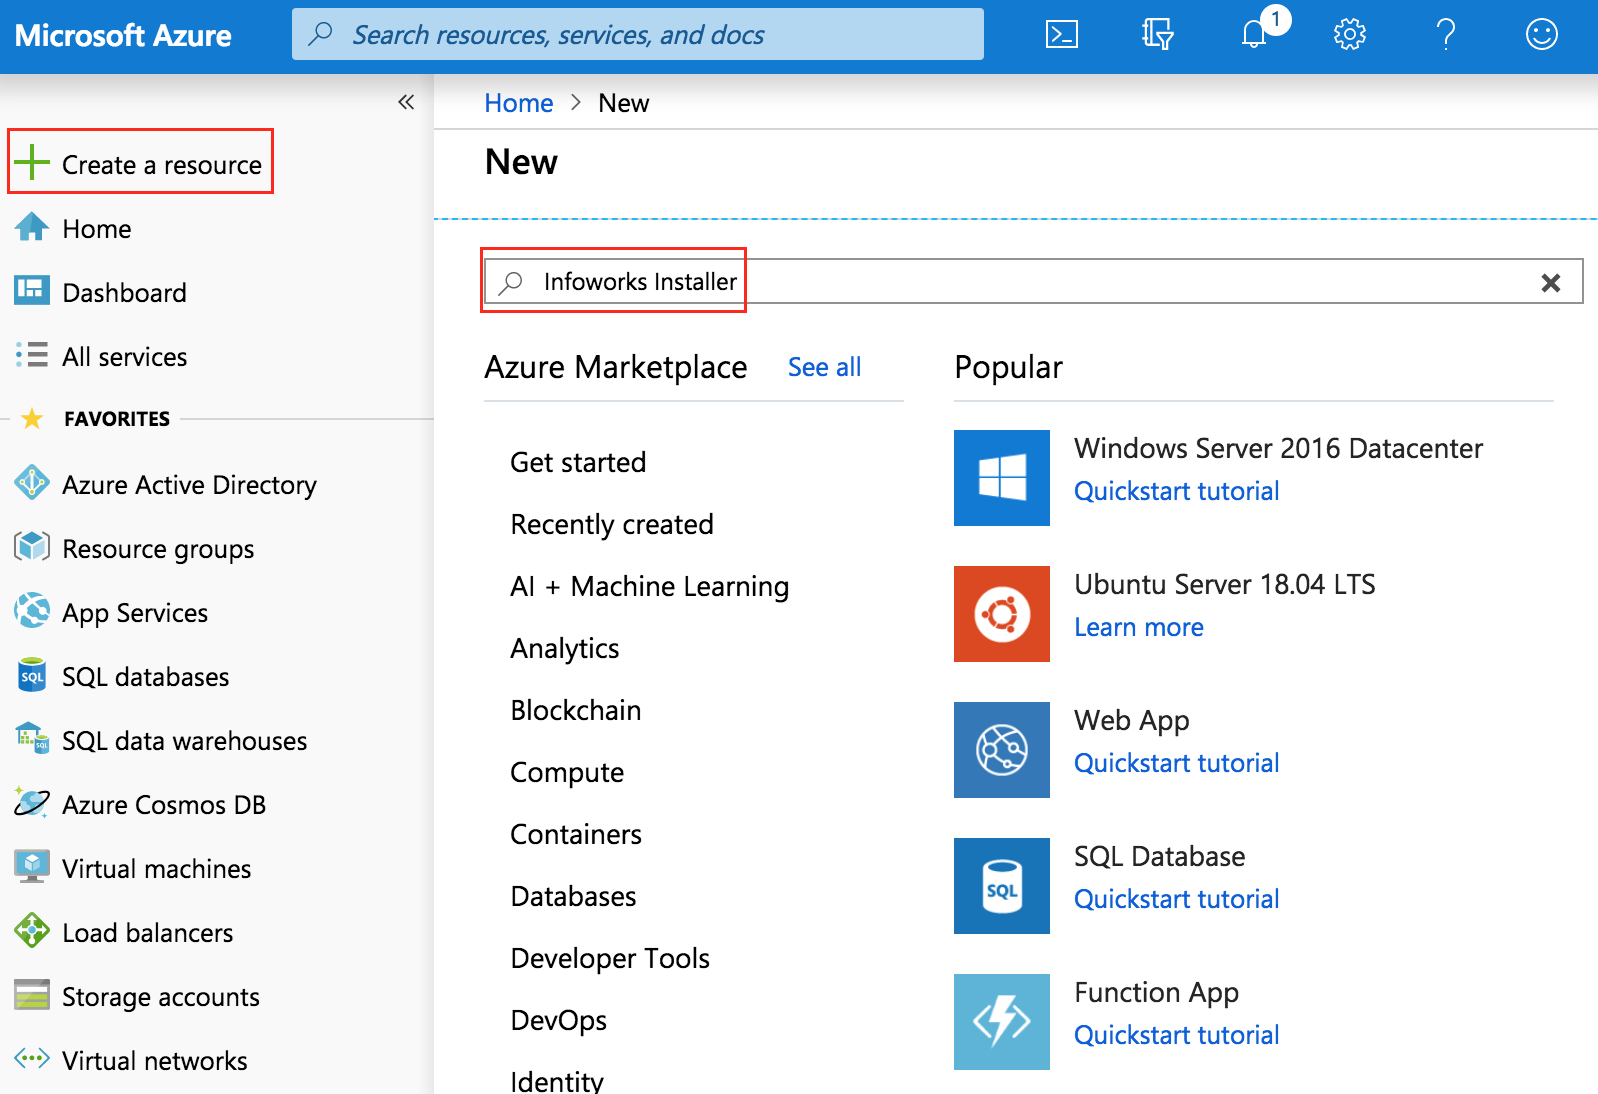Click the Load balancers icon
This screenshot has width=1598, height=1094.
(32, 931)
